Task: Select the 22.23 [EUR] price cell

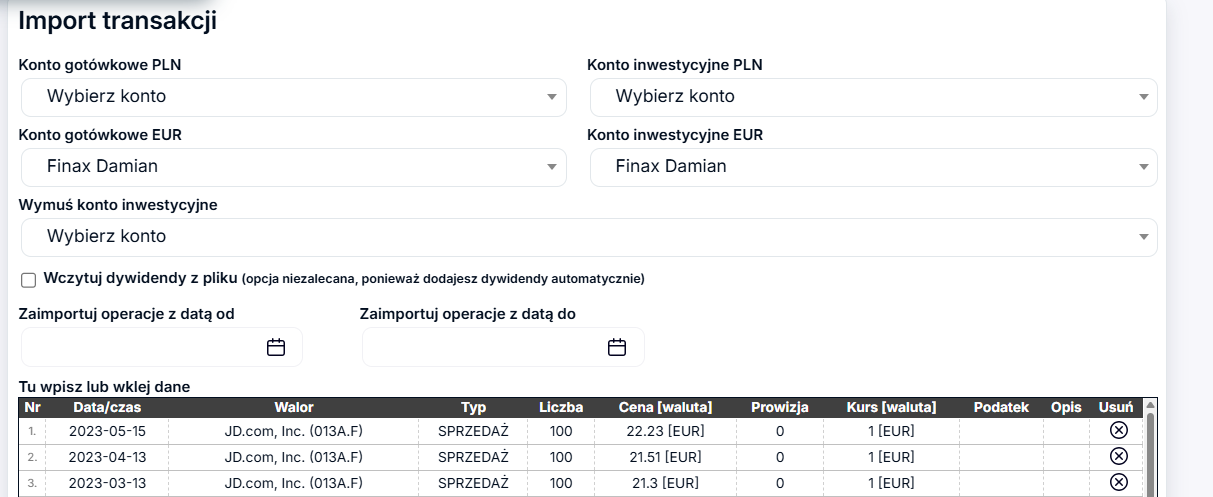Action: point(666,431)
